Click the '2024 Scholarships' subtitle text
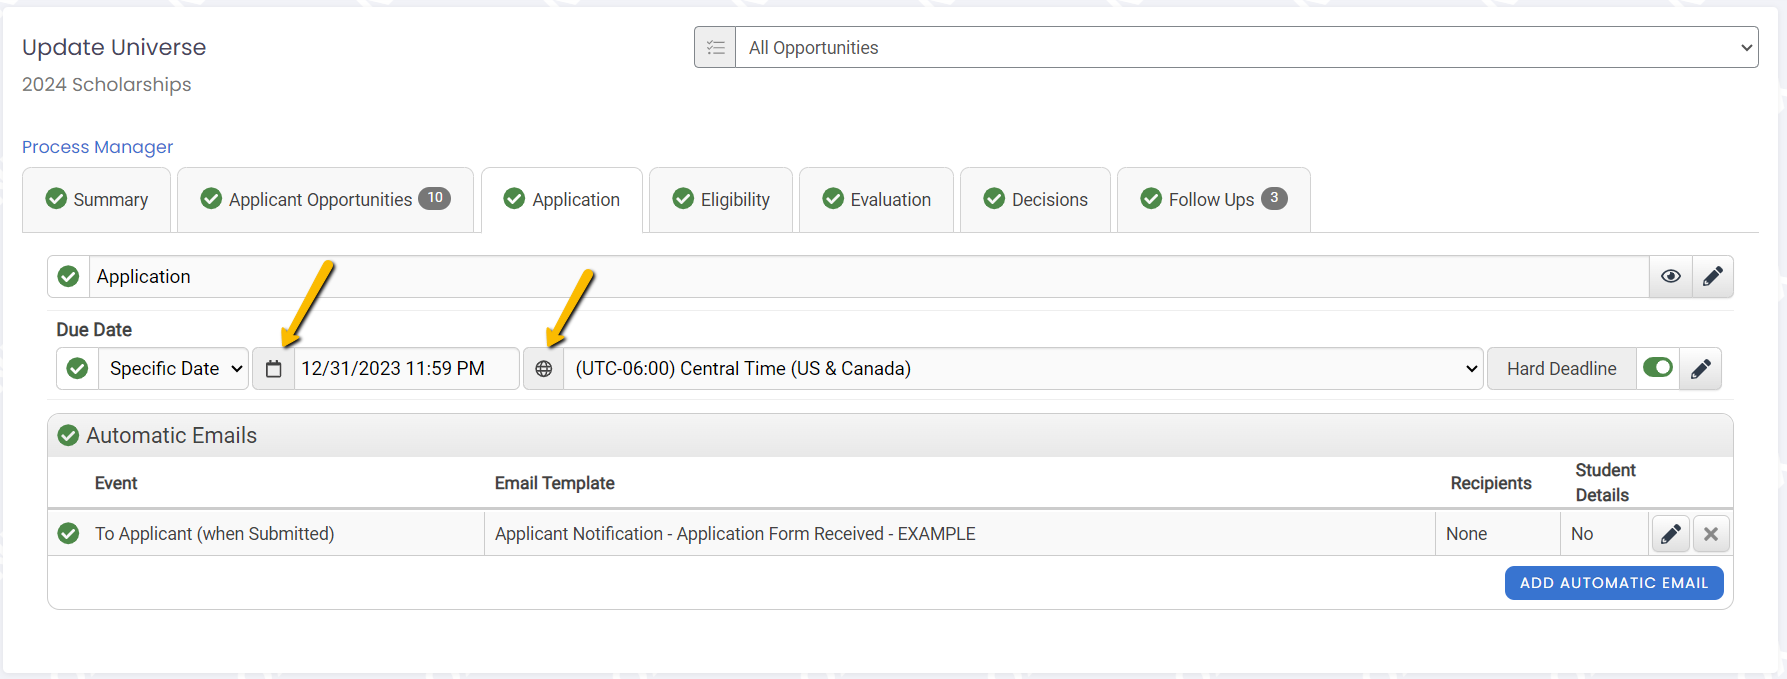The image size is (1787, 679). tap(107, 84)
